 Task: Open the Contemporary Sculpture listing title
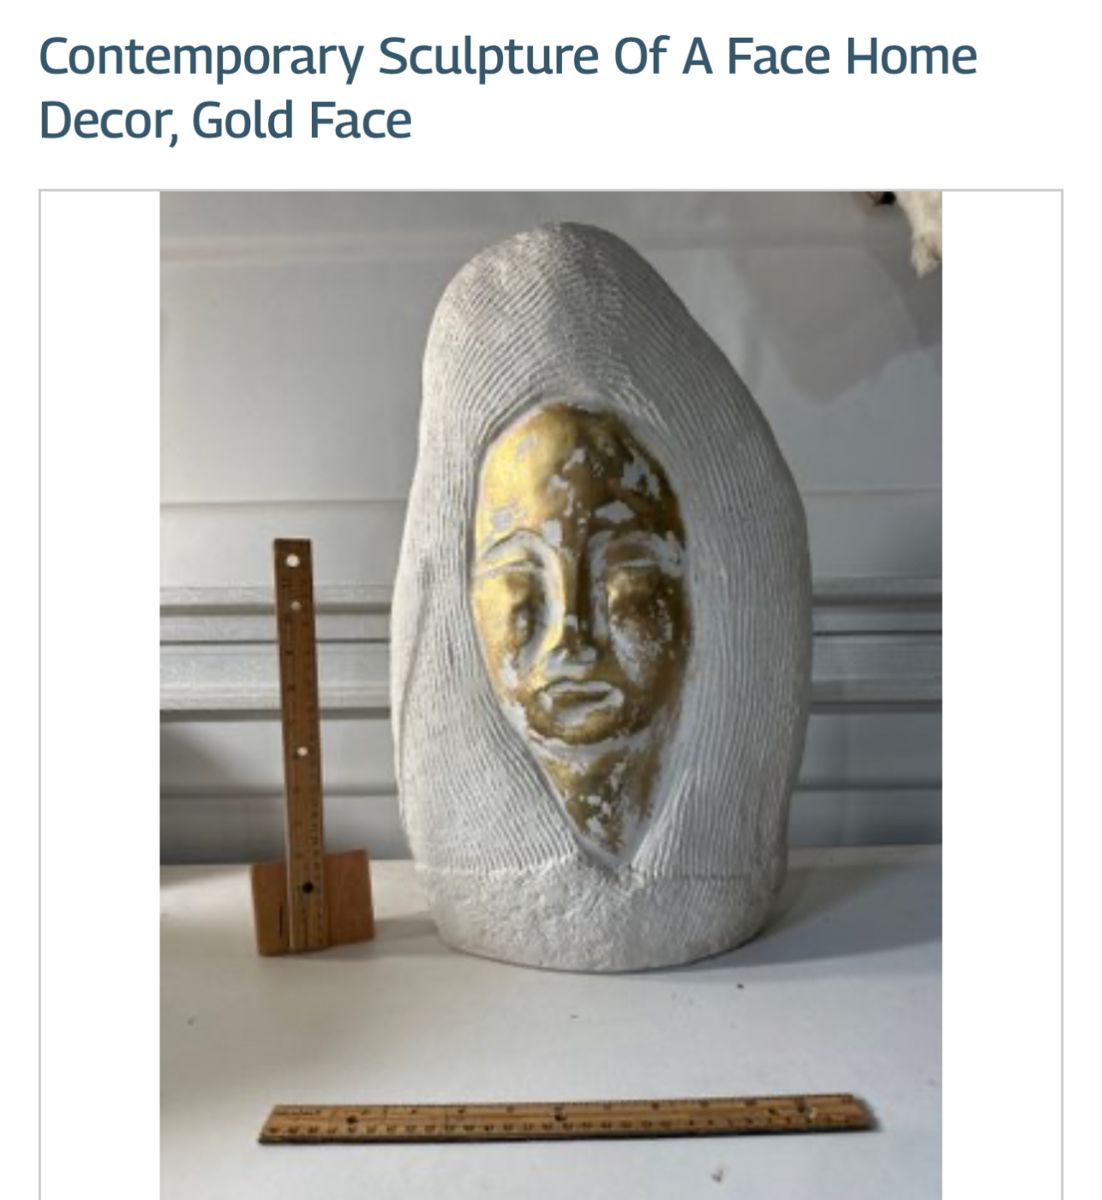click(x=507, y=88)
